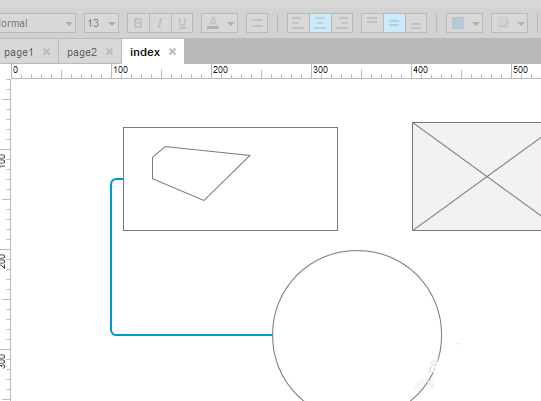
Task: Align text to top vertically
Action: (x=372, y=23)
